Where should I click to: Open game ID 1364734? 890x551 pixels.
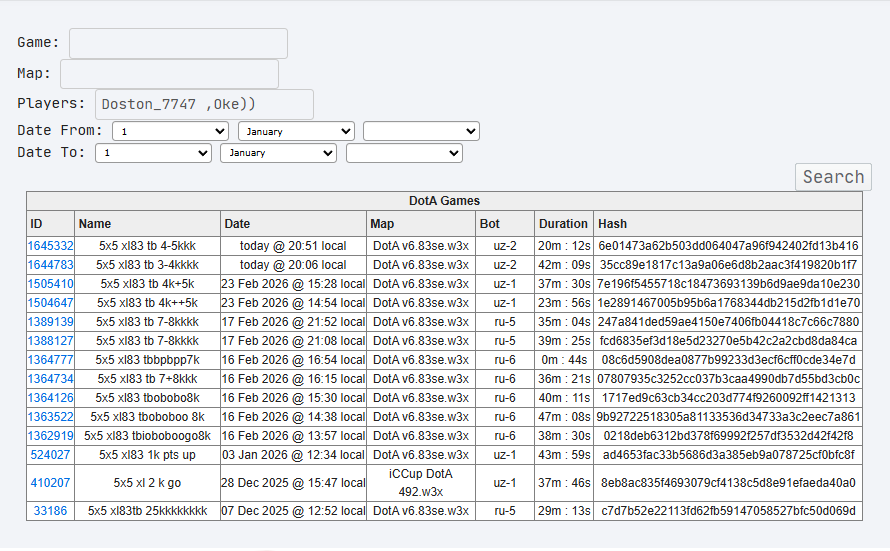[x=51, y=379]
